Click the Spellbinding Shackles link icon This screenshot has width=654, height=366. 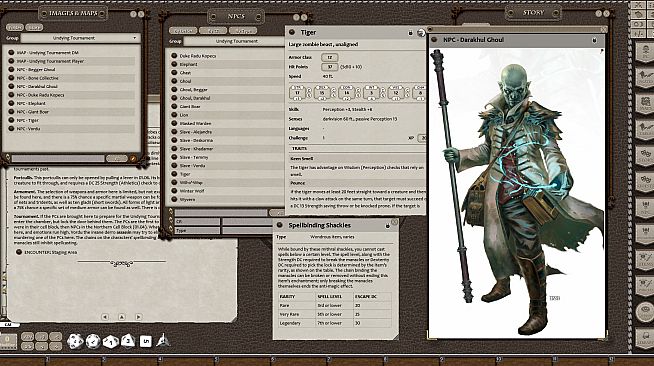279,225
